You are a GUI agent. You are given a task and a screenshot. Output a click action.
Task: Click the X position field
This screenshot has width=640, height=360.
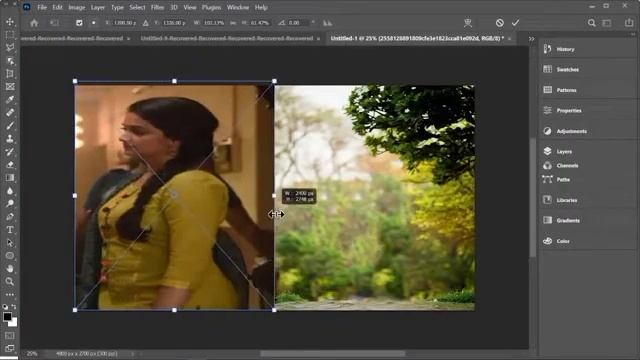[x=124, y=23]
